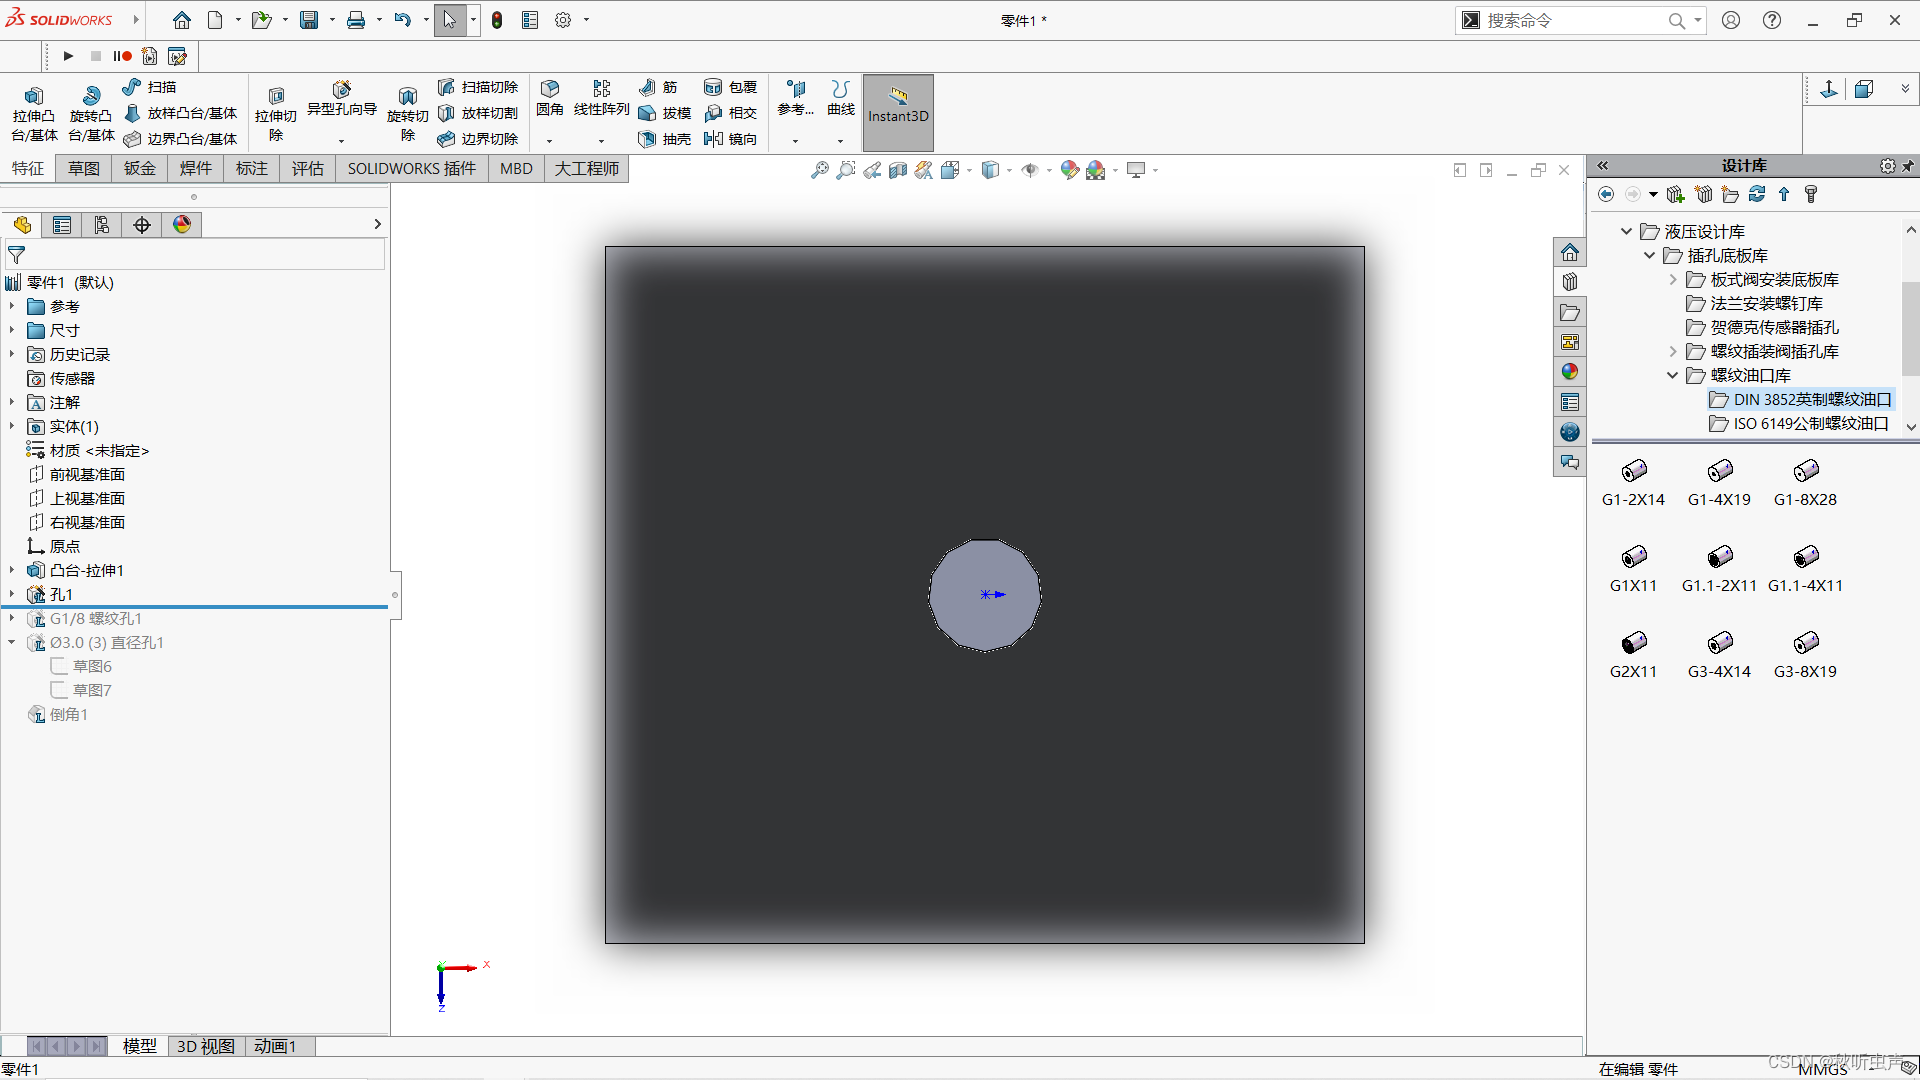Viewport: 1920px width, 1080px height.
Task: Open the DimXpertManager tab
Action: [142, 225]
